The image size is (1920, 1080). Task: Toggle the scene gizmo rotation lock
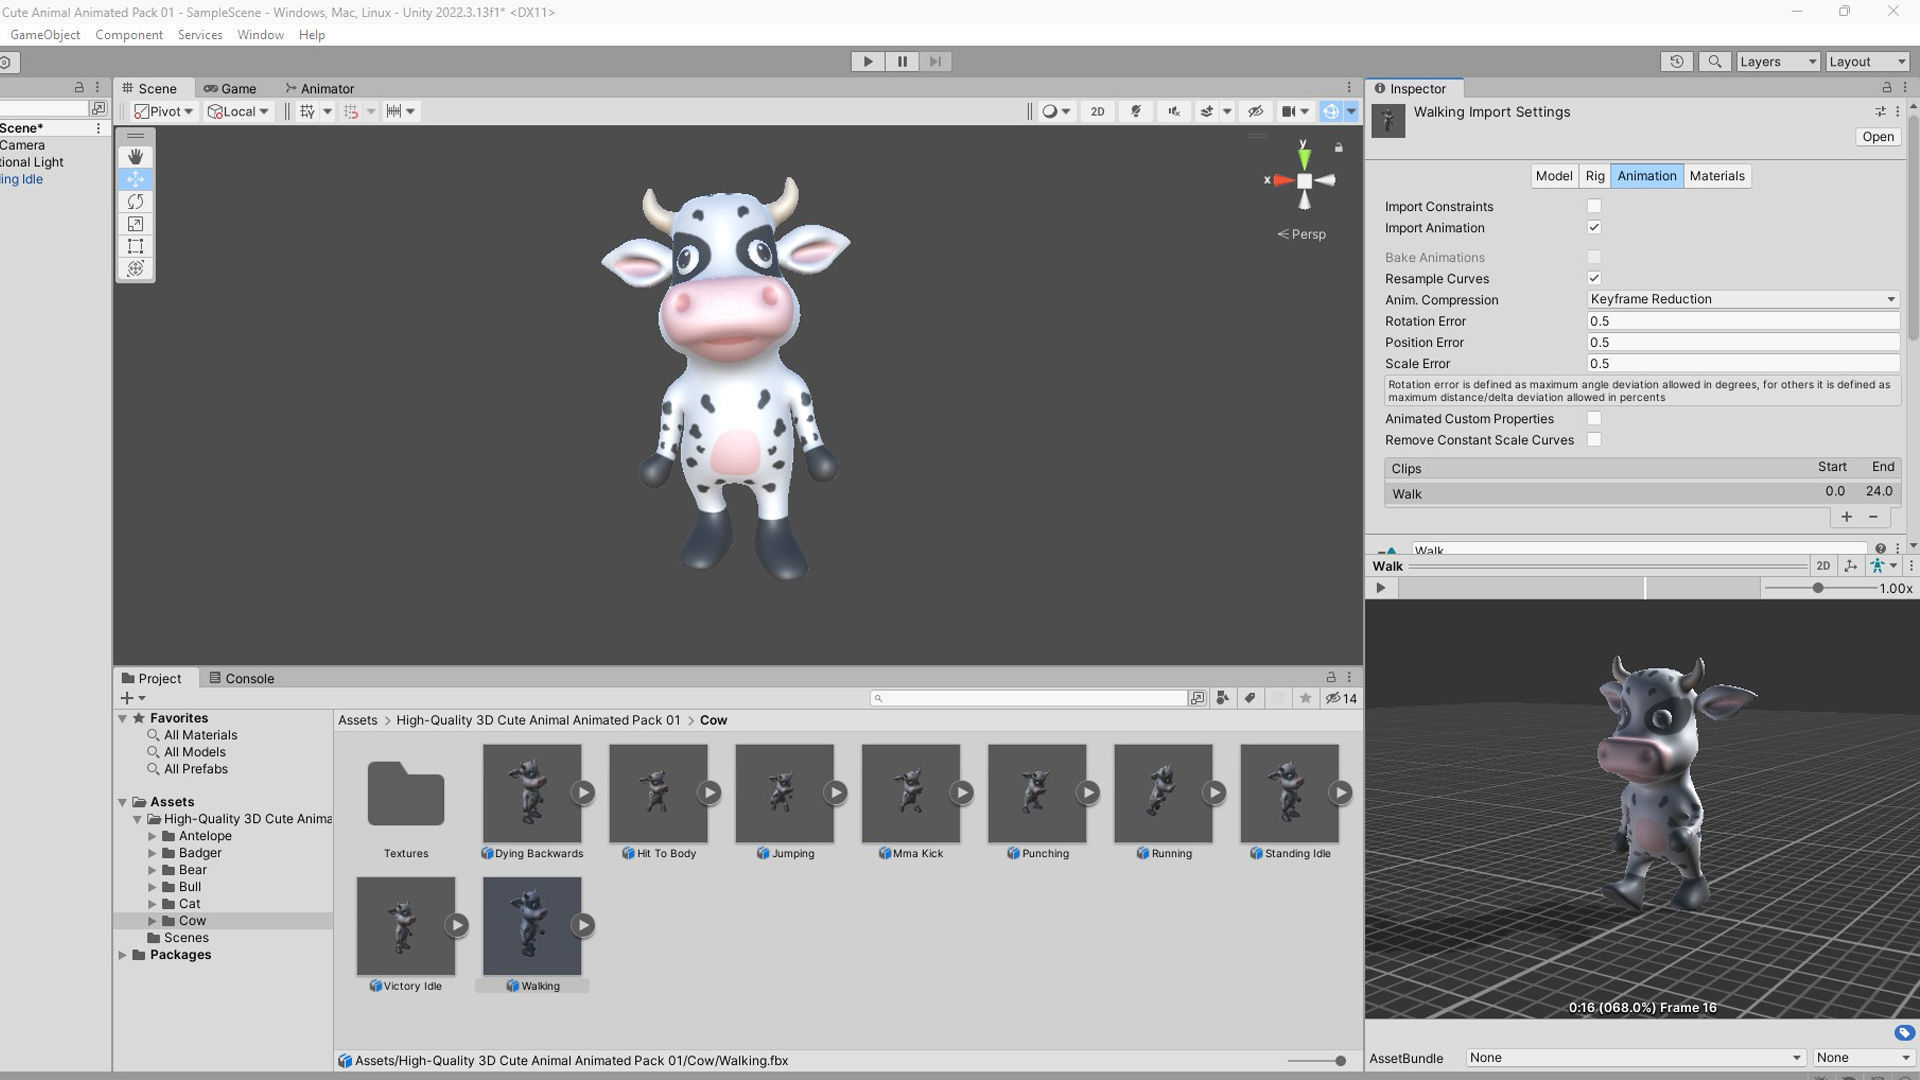point(1339,148)
